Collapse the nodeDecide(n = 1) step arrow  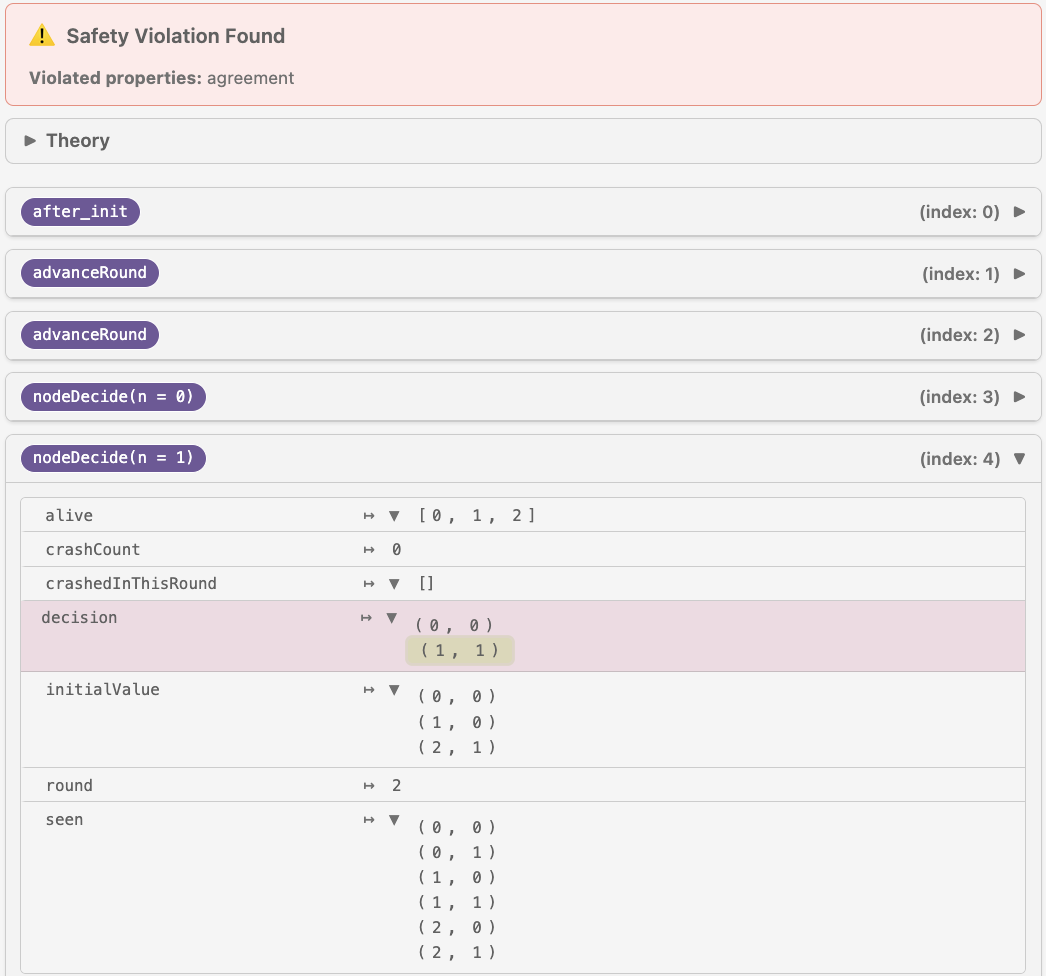(1019, 459)
